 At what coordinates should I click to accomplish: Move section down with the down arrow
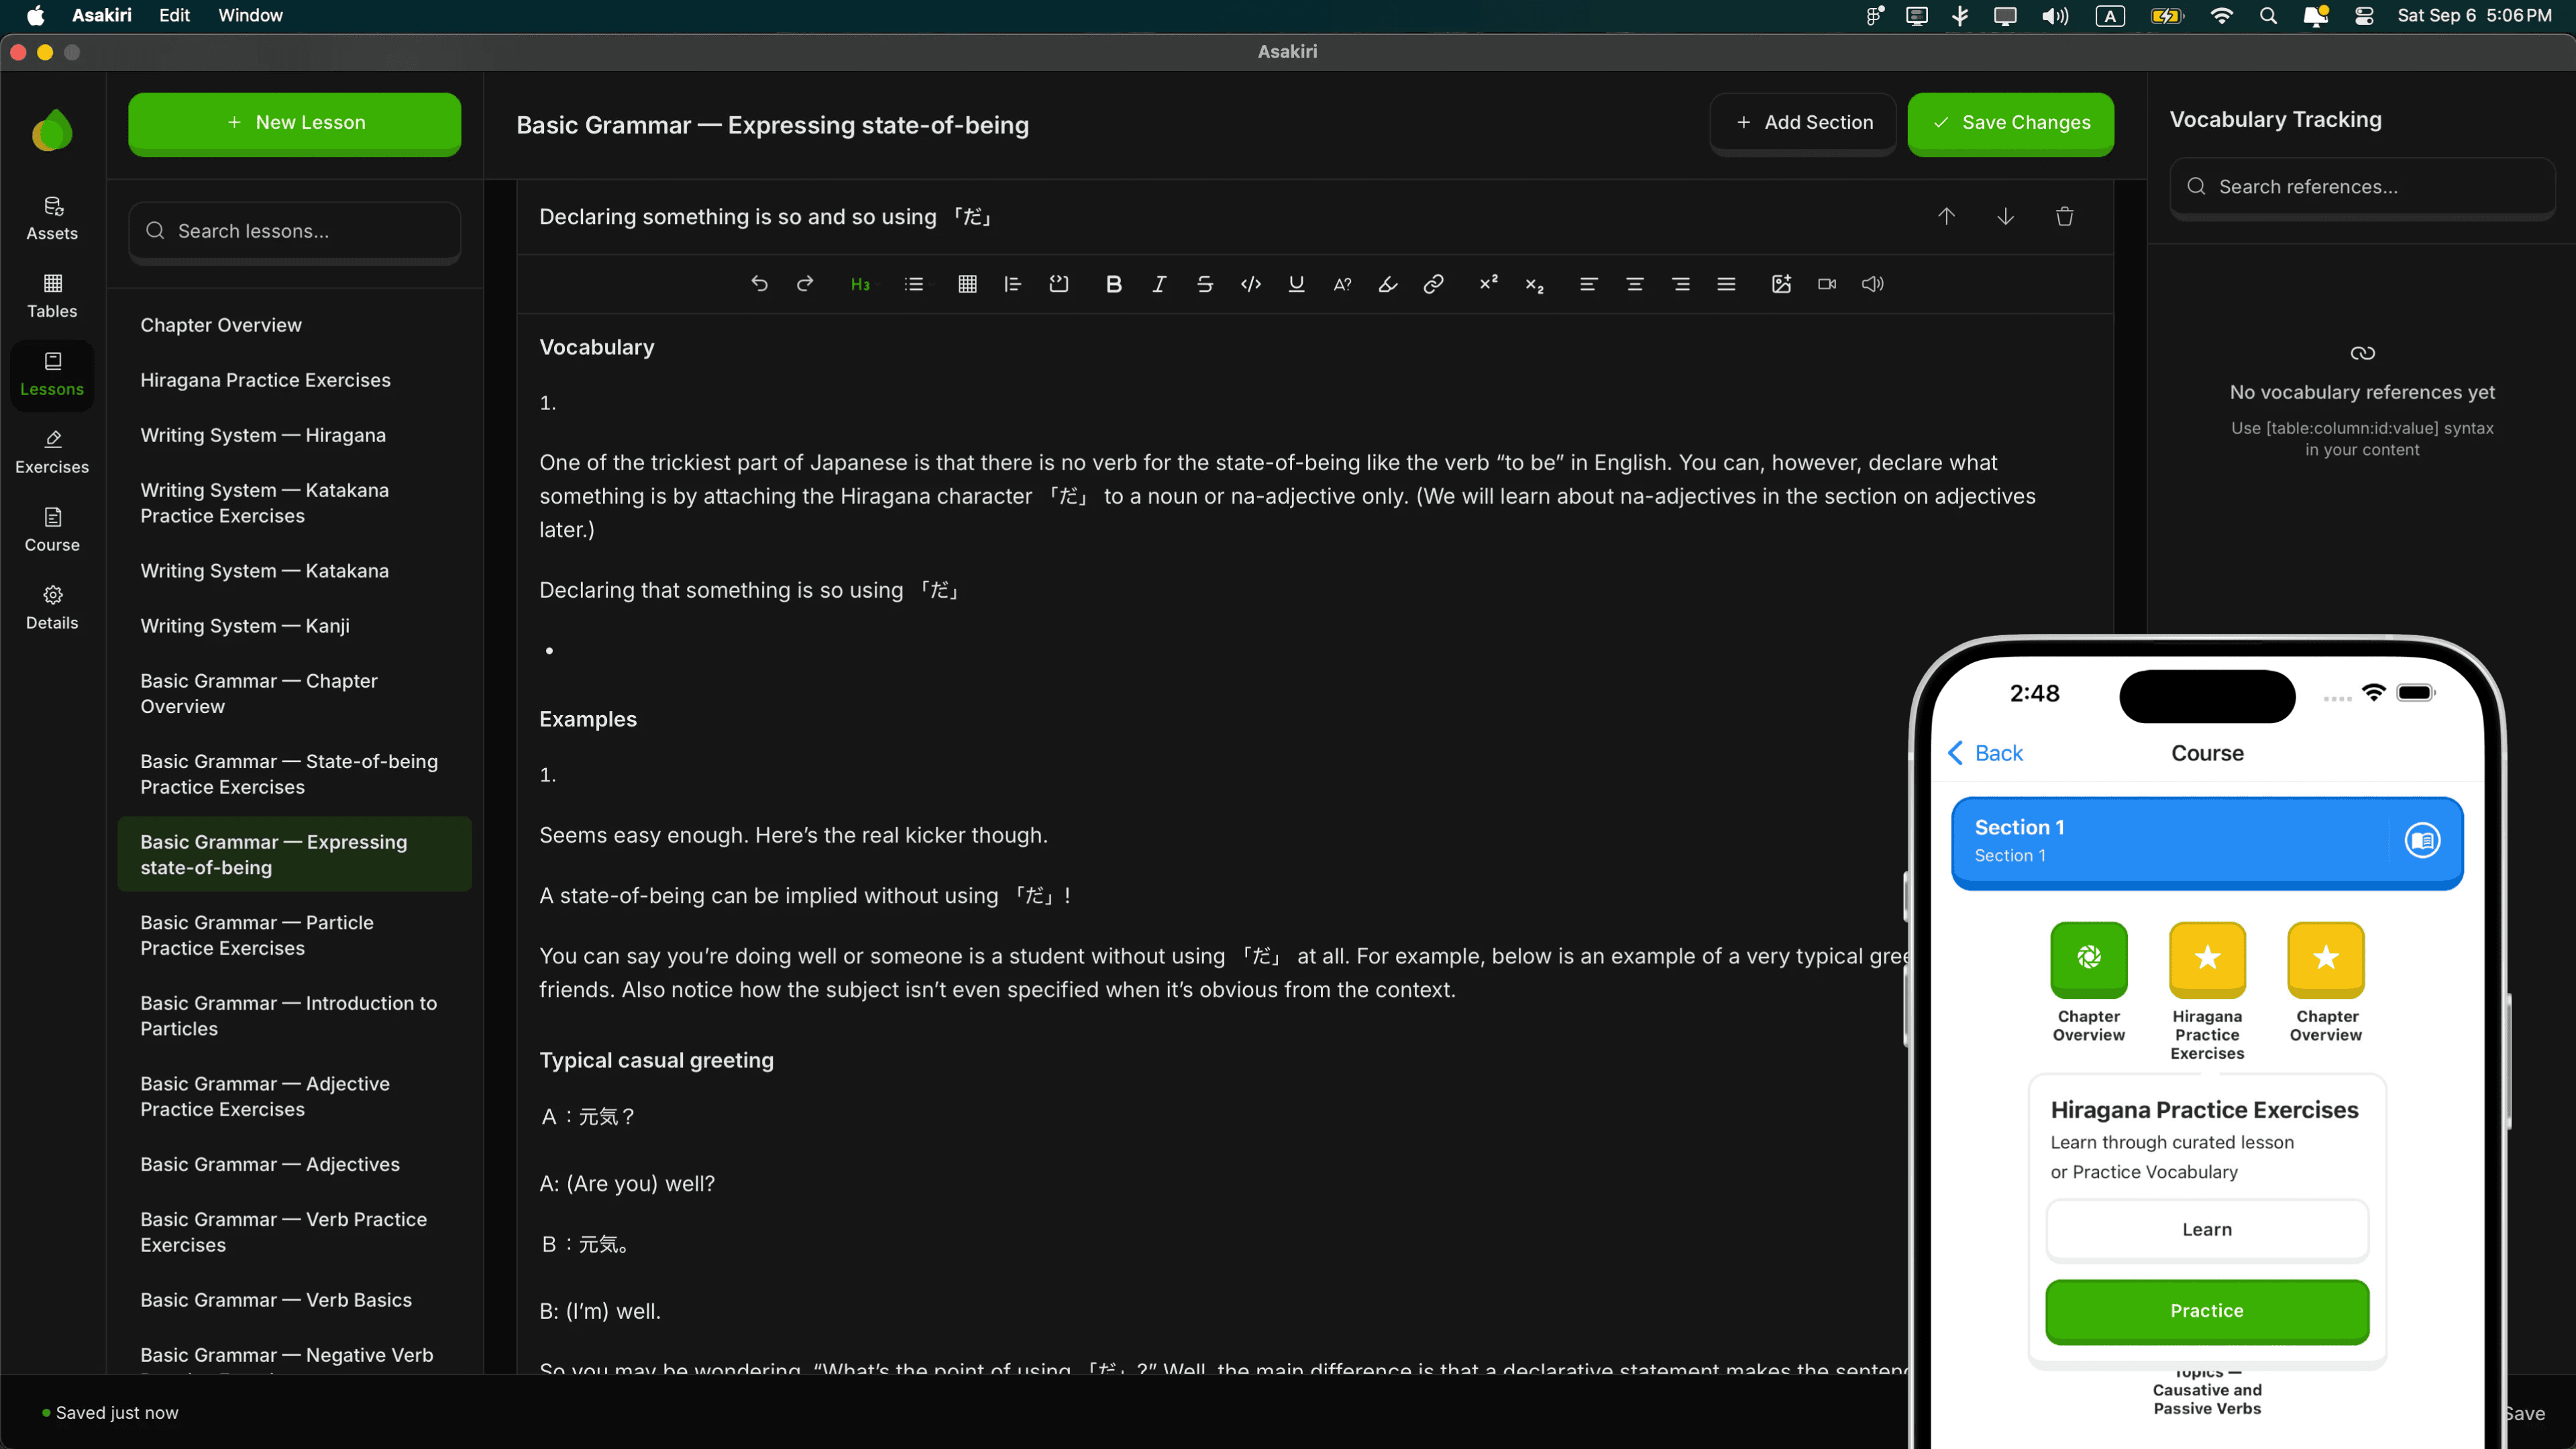click(x=2005, y=217)
